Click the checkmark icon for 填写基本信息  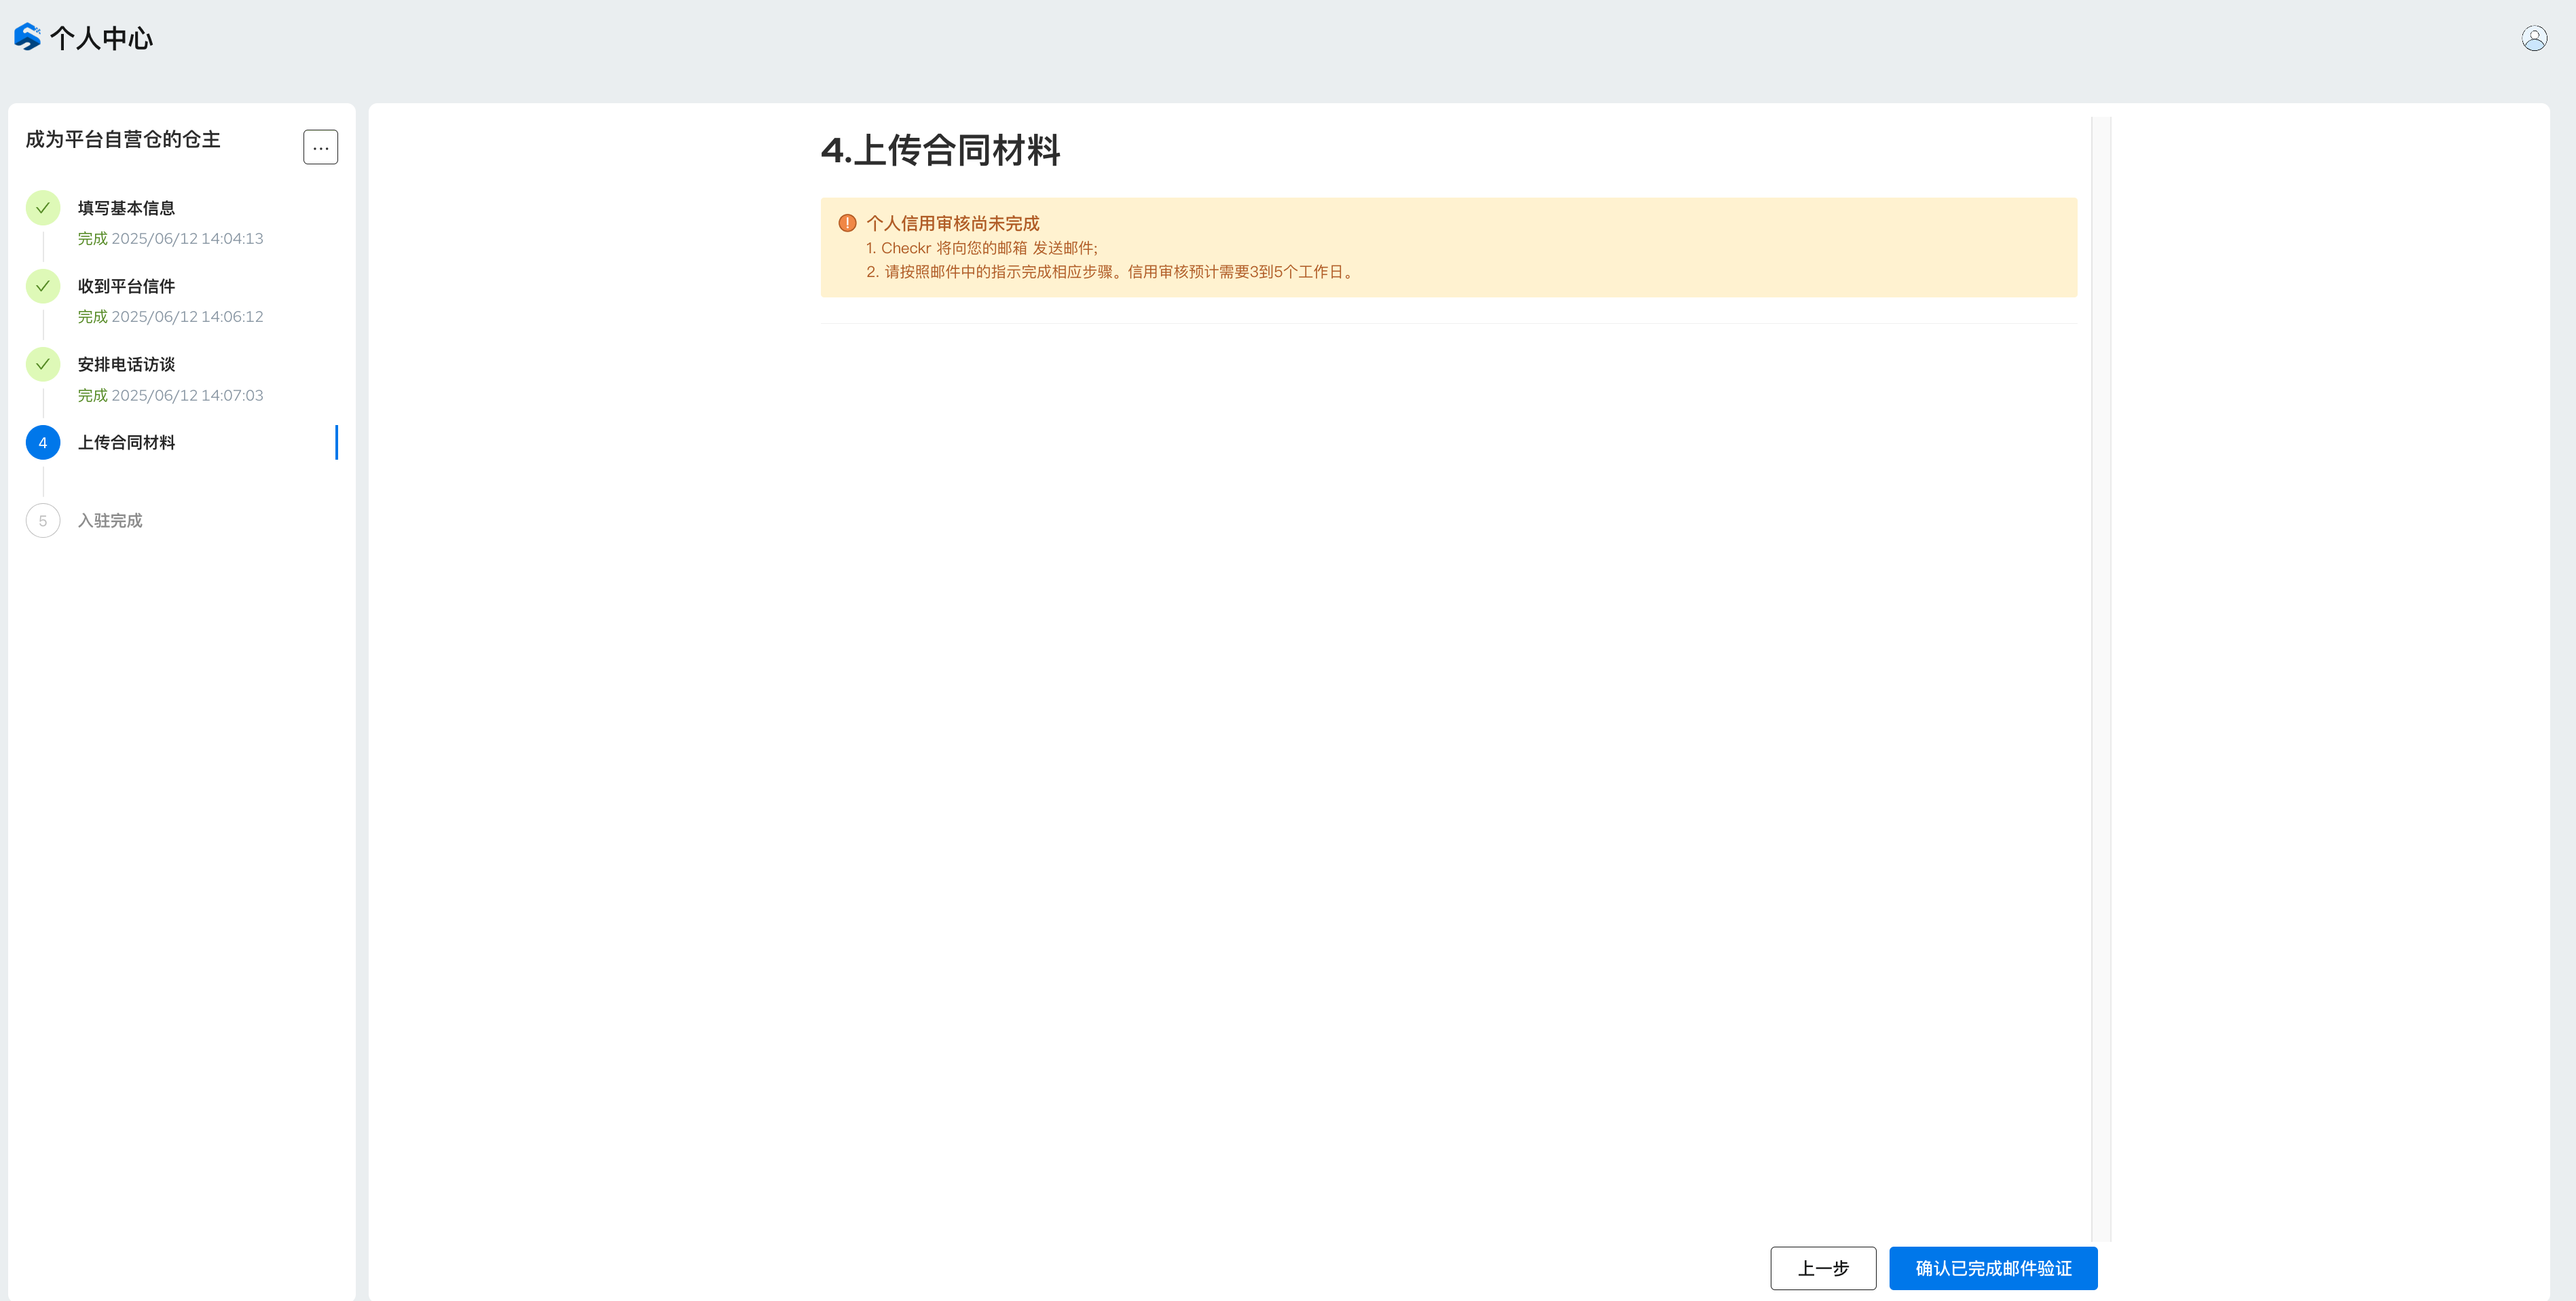tap(43, 208)
